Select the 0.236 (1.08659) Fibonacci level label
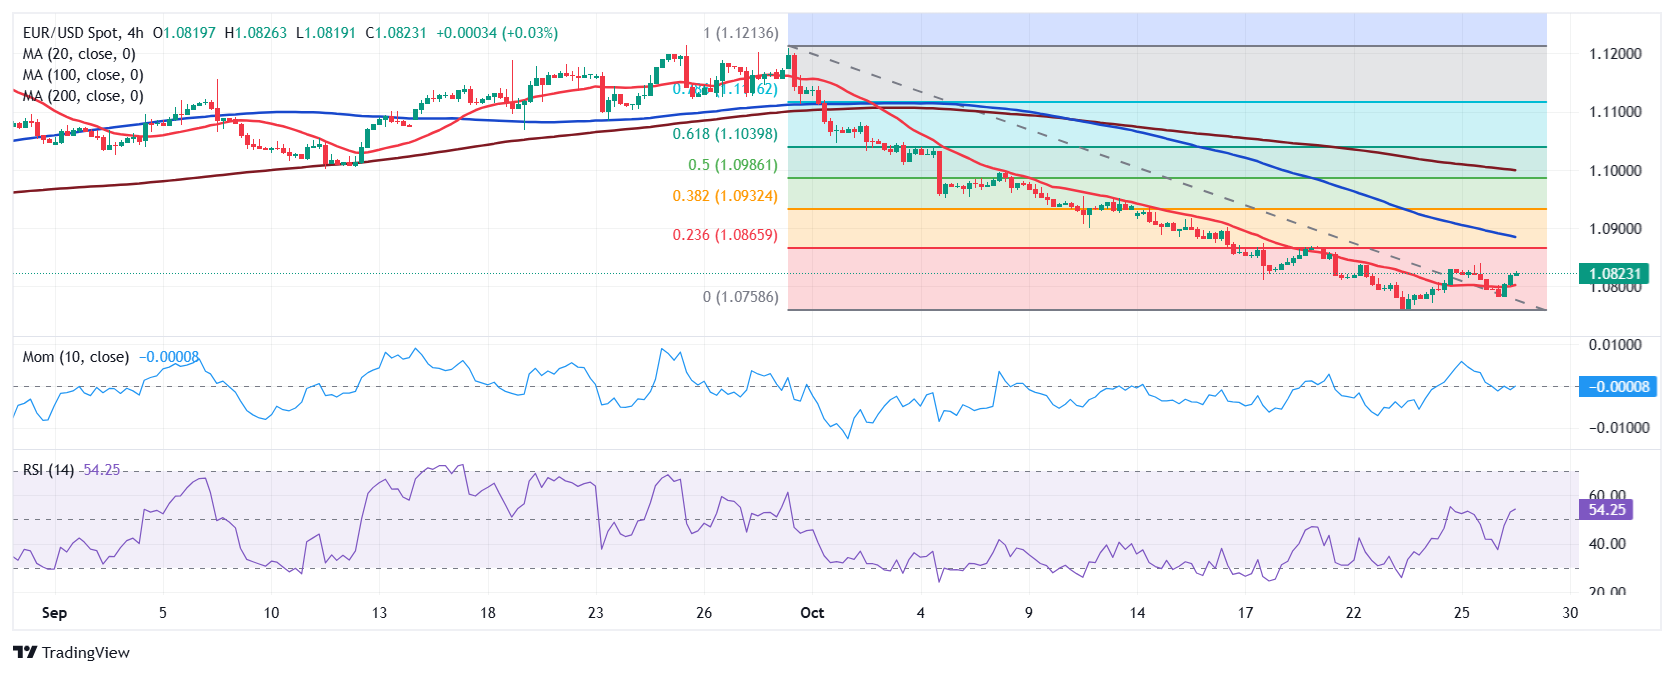The image size is (1674, 674). pos(724,235)
